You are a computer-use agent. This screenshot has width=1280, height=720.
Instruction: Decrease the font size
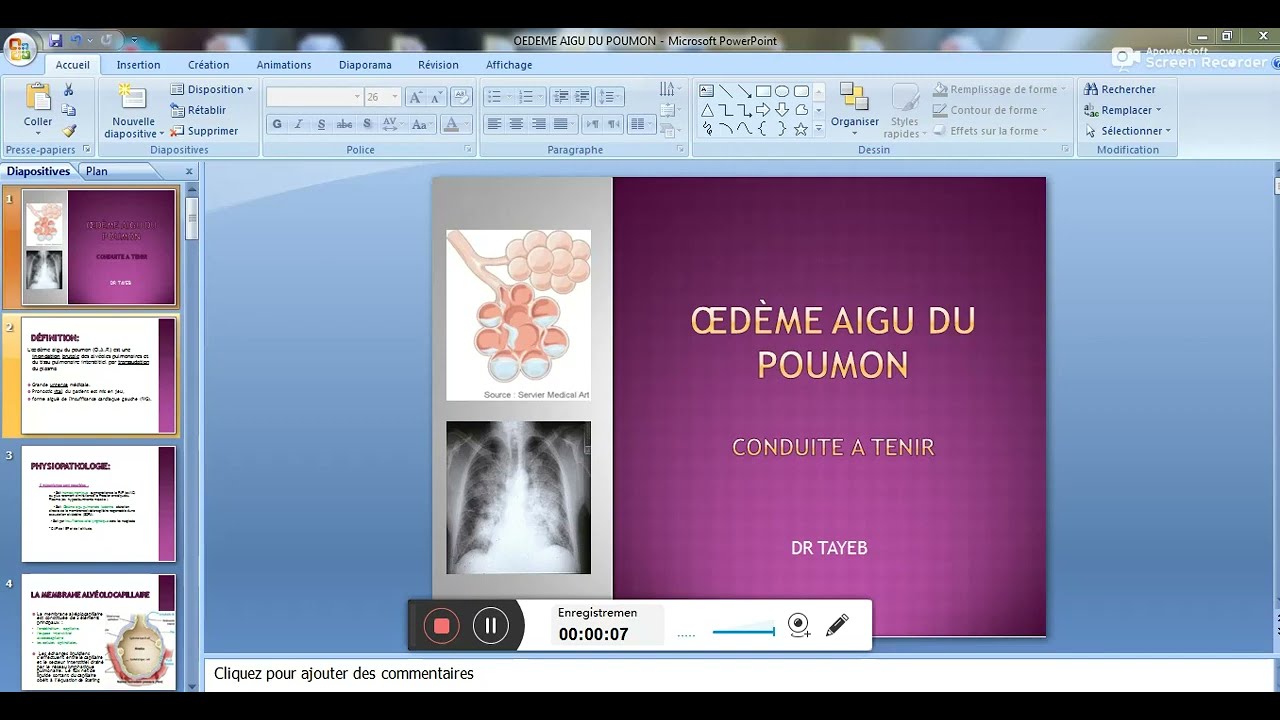[436, 97]
